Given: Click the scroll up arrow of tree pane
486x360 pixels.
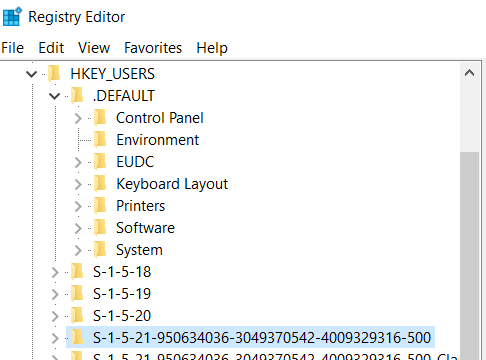Looking at the screenshot, I should pos(469,73).
